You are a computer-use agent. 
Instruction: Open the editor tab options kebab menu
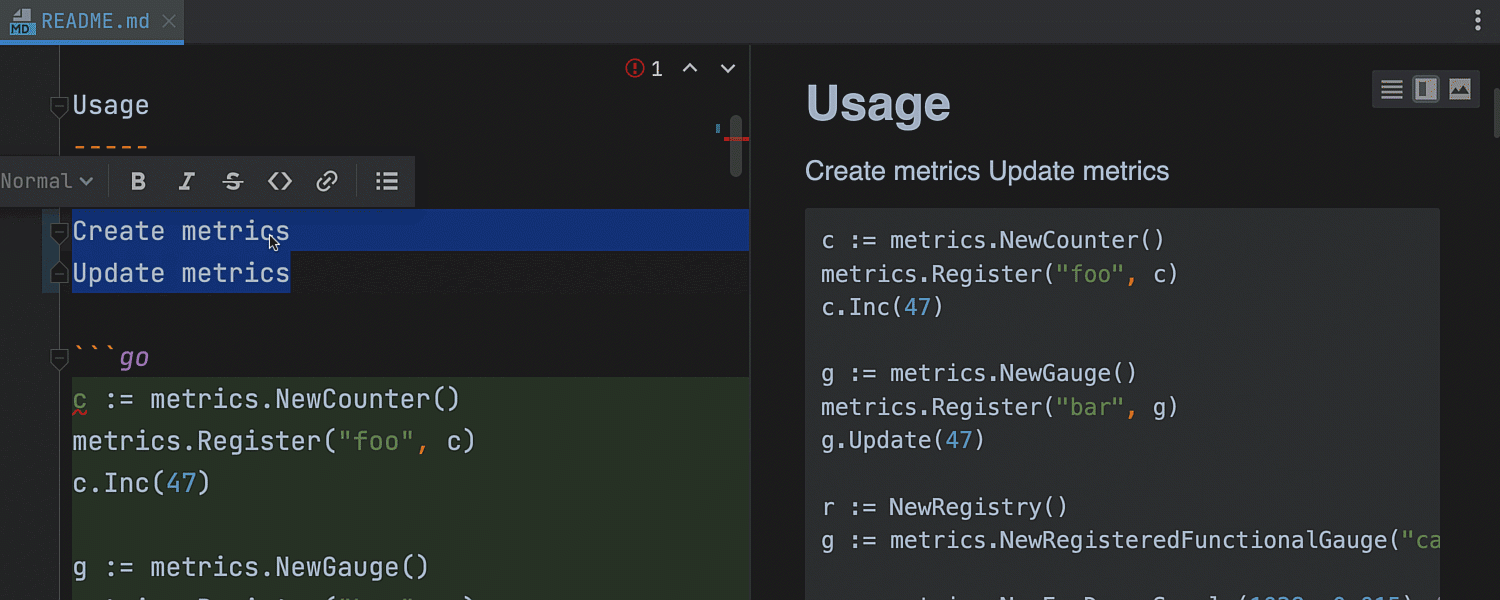click(1478, 21)
